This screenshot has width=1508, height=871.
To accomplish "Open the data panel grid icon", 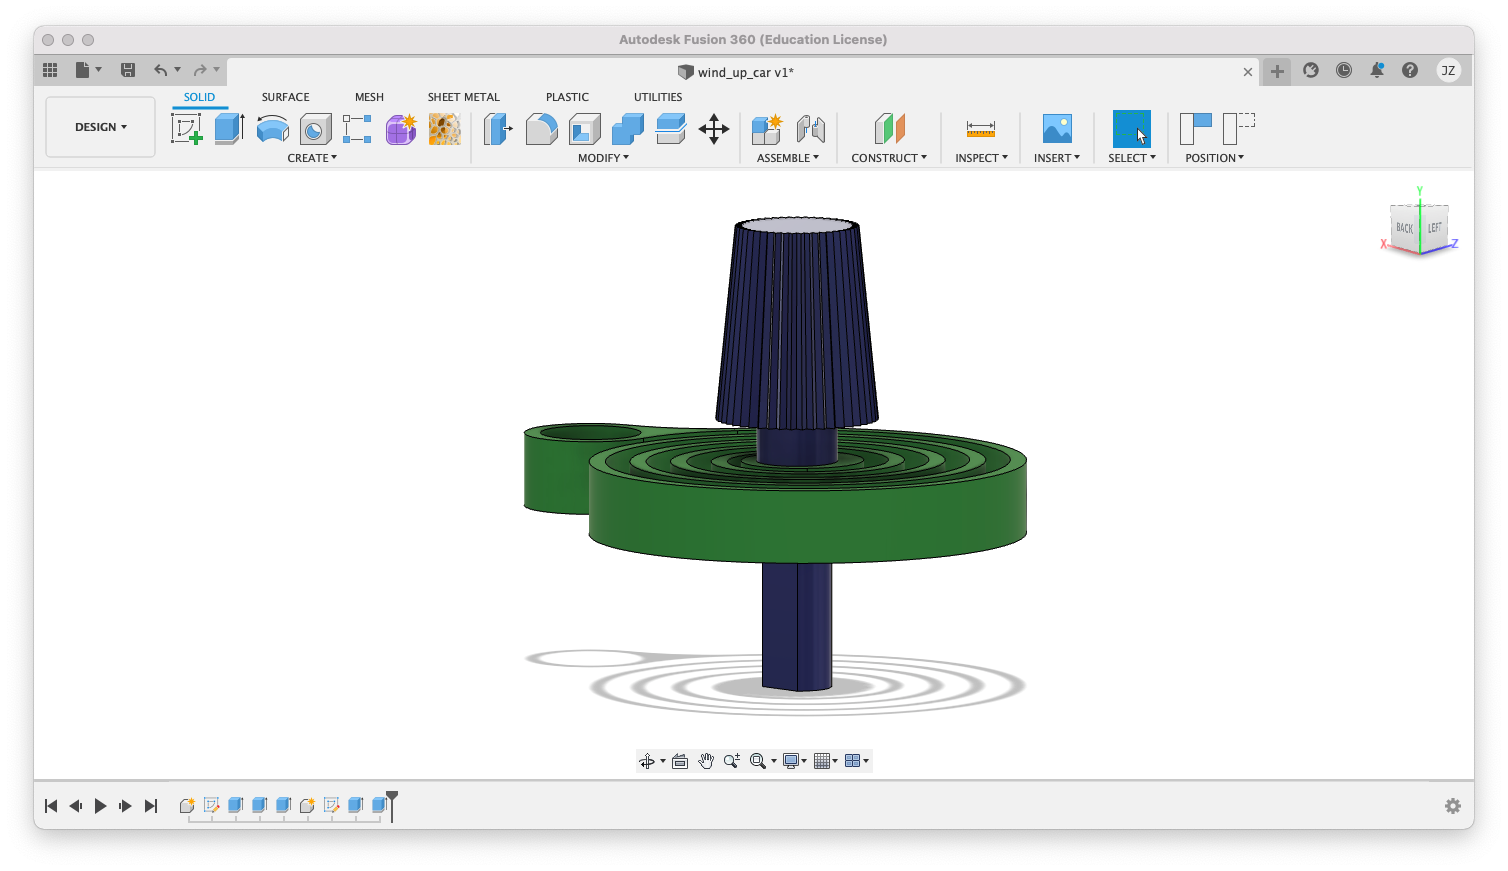I will click(x=50, y=70).
